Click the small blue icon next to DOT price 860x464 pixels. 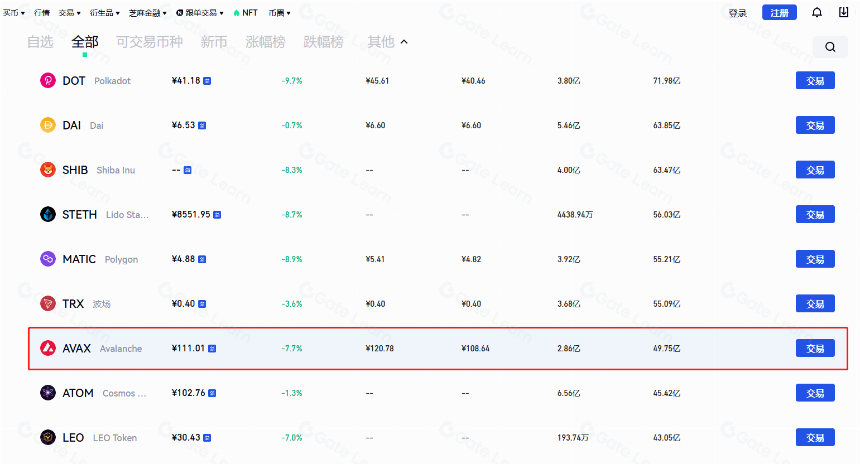pos(207,81)
